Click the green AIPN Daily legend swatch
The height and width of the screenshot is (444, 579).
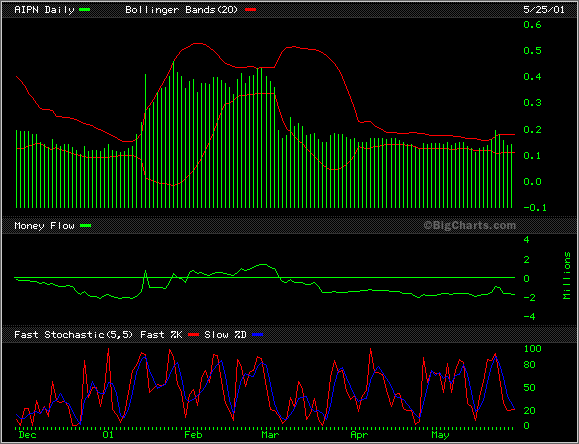pos(85,10)
